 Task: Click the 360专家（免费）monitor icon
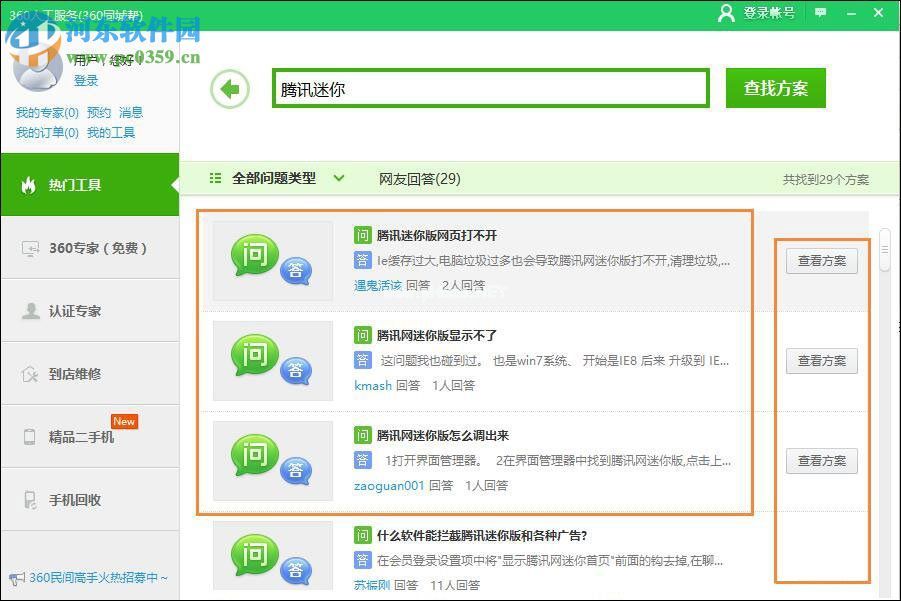(x=29, y=248)
